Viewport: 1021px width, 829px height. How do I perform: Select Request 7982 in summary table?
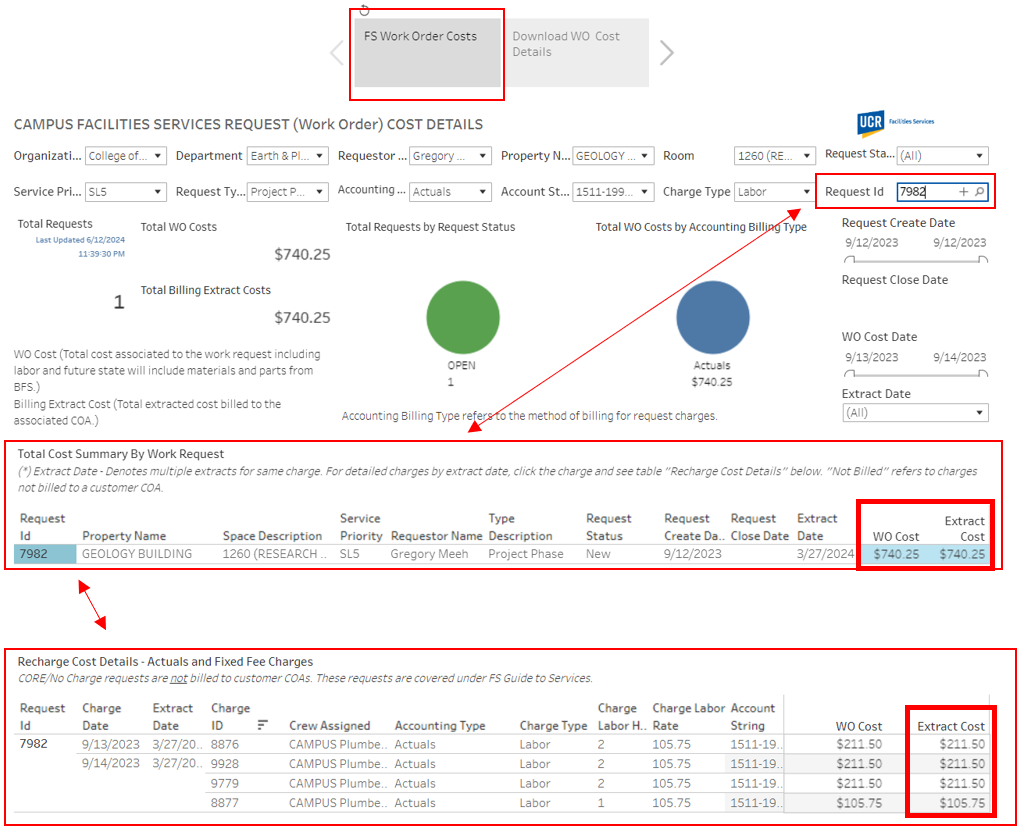(45, 554)
